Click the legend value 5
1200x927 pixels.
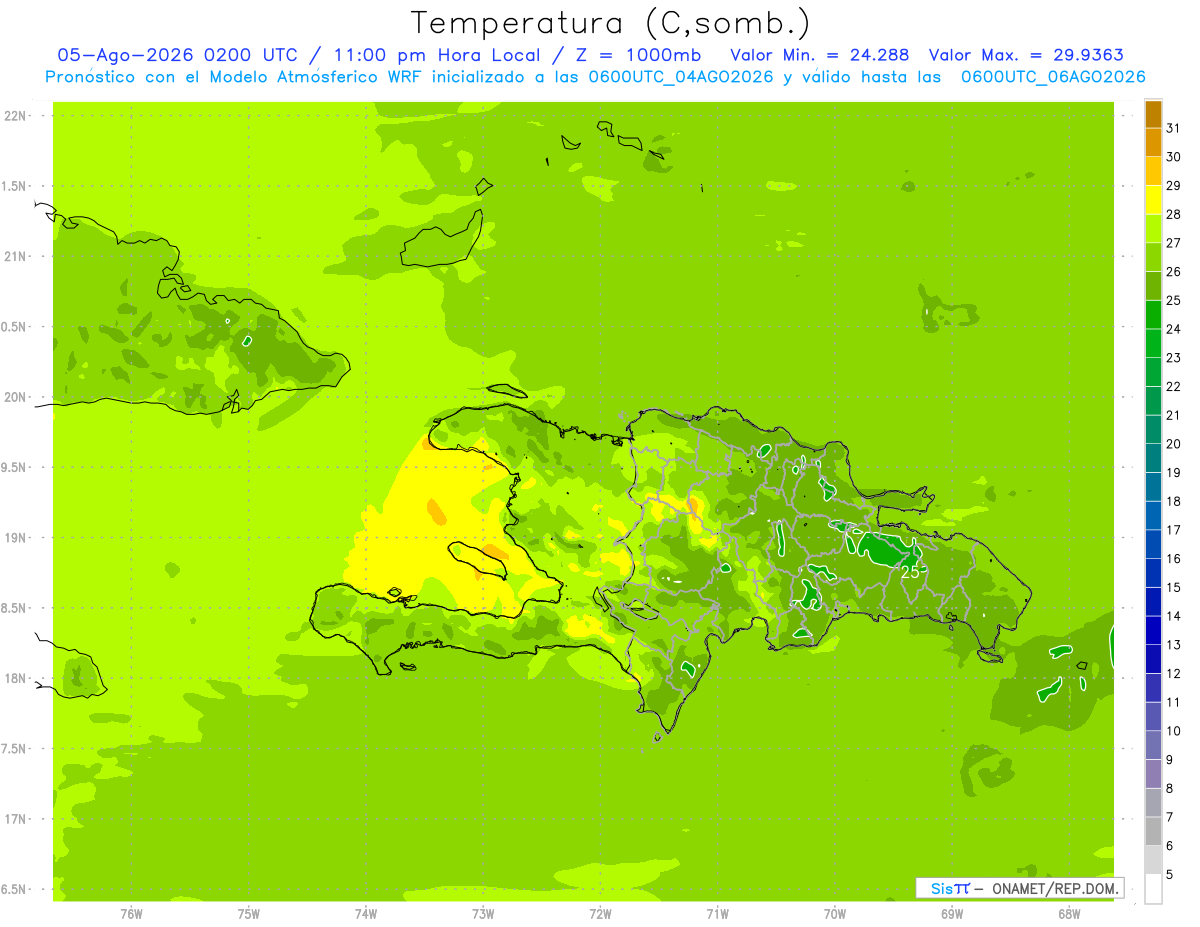point(1170,874)
